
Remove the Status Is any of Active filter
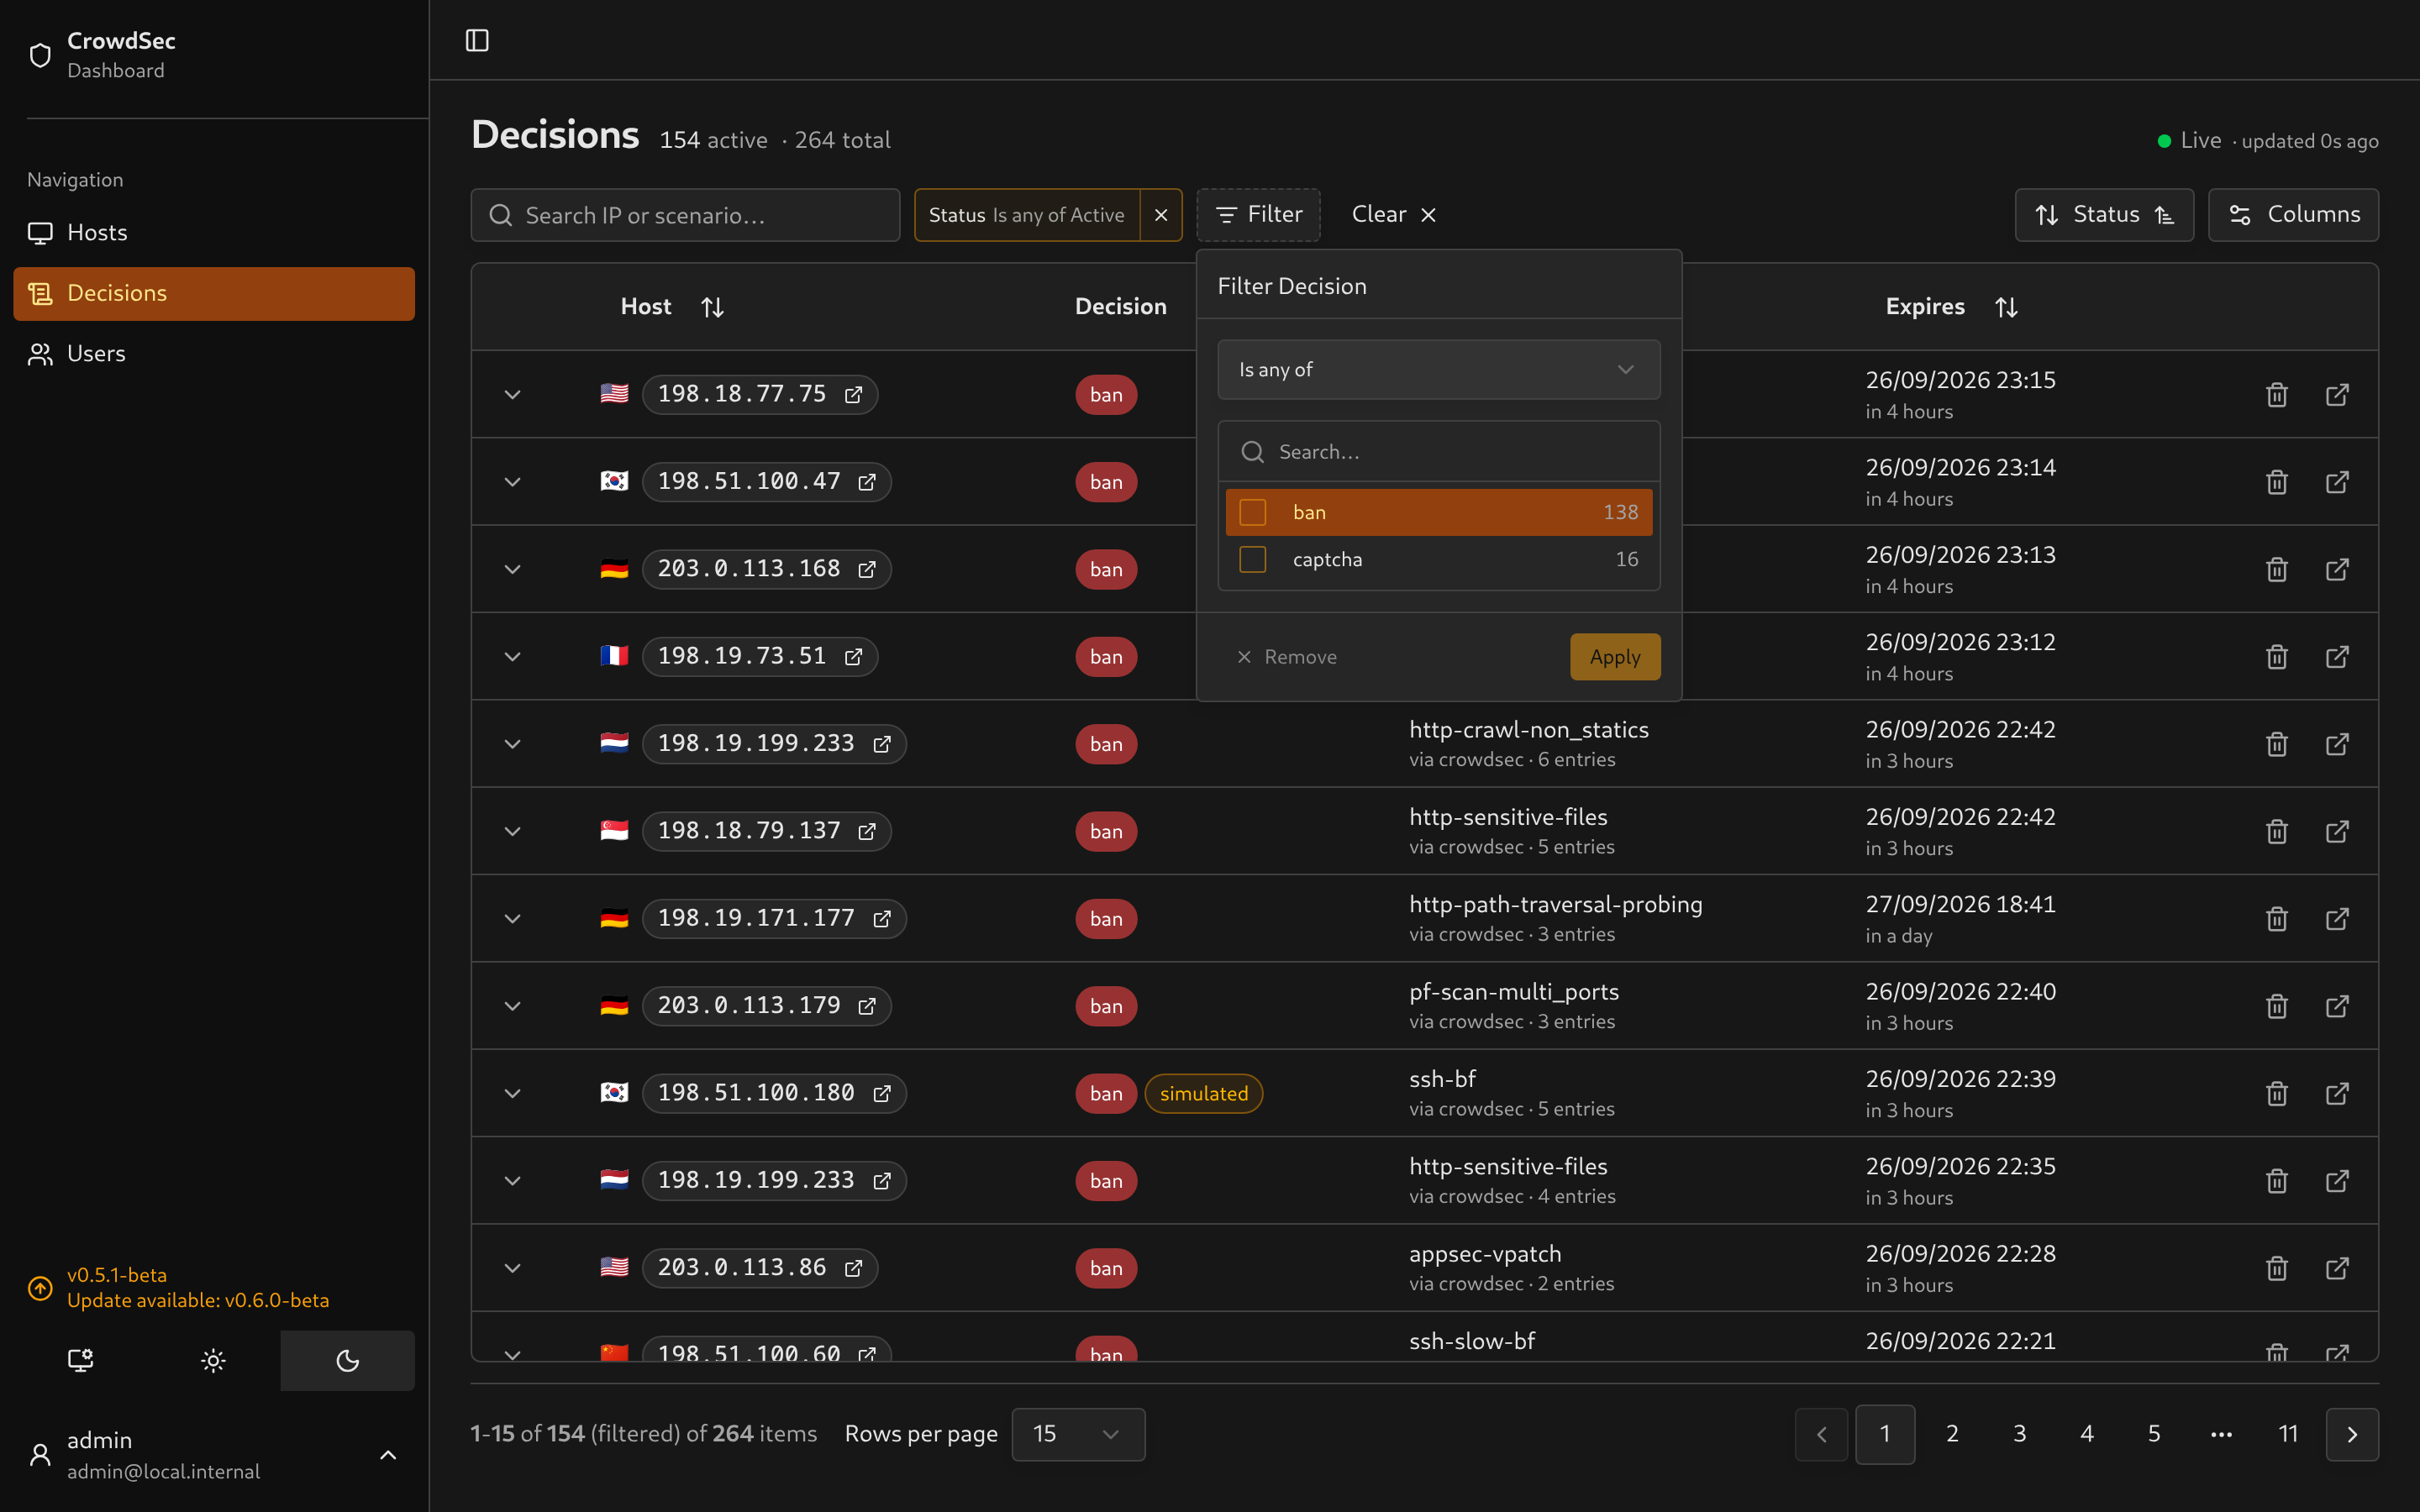(1161, 215)
